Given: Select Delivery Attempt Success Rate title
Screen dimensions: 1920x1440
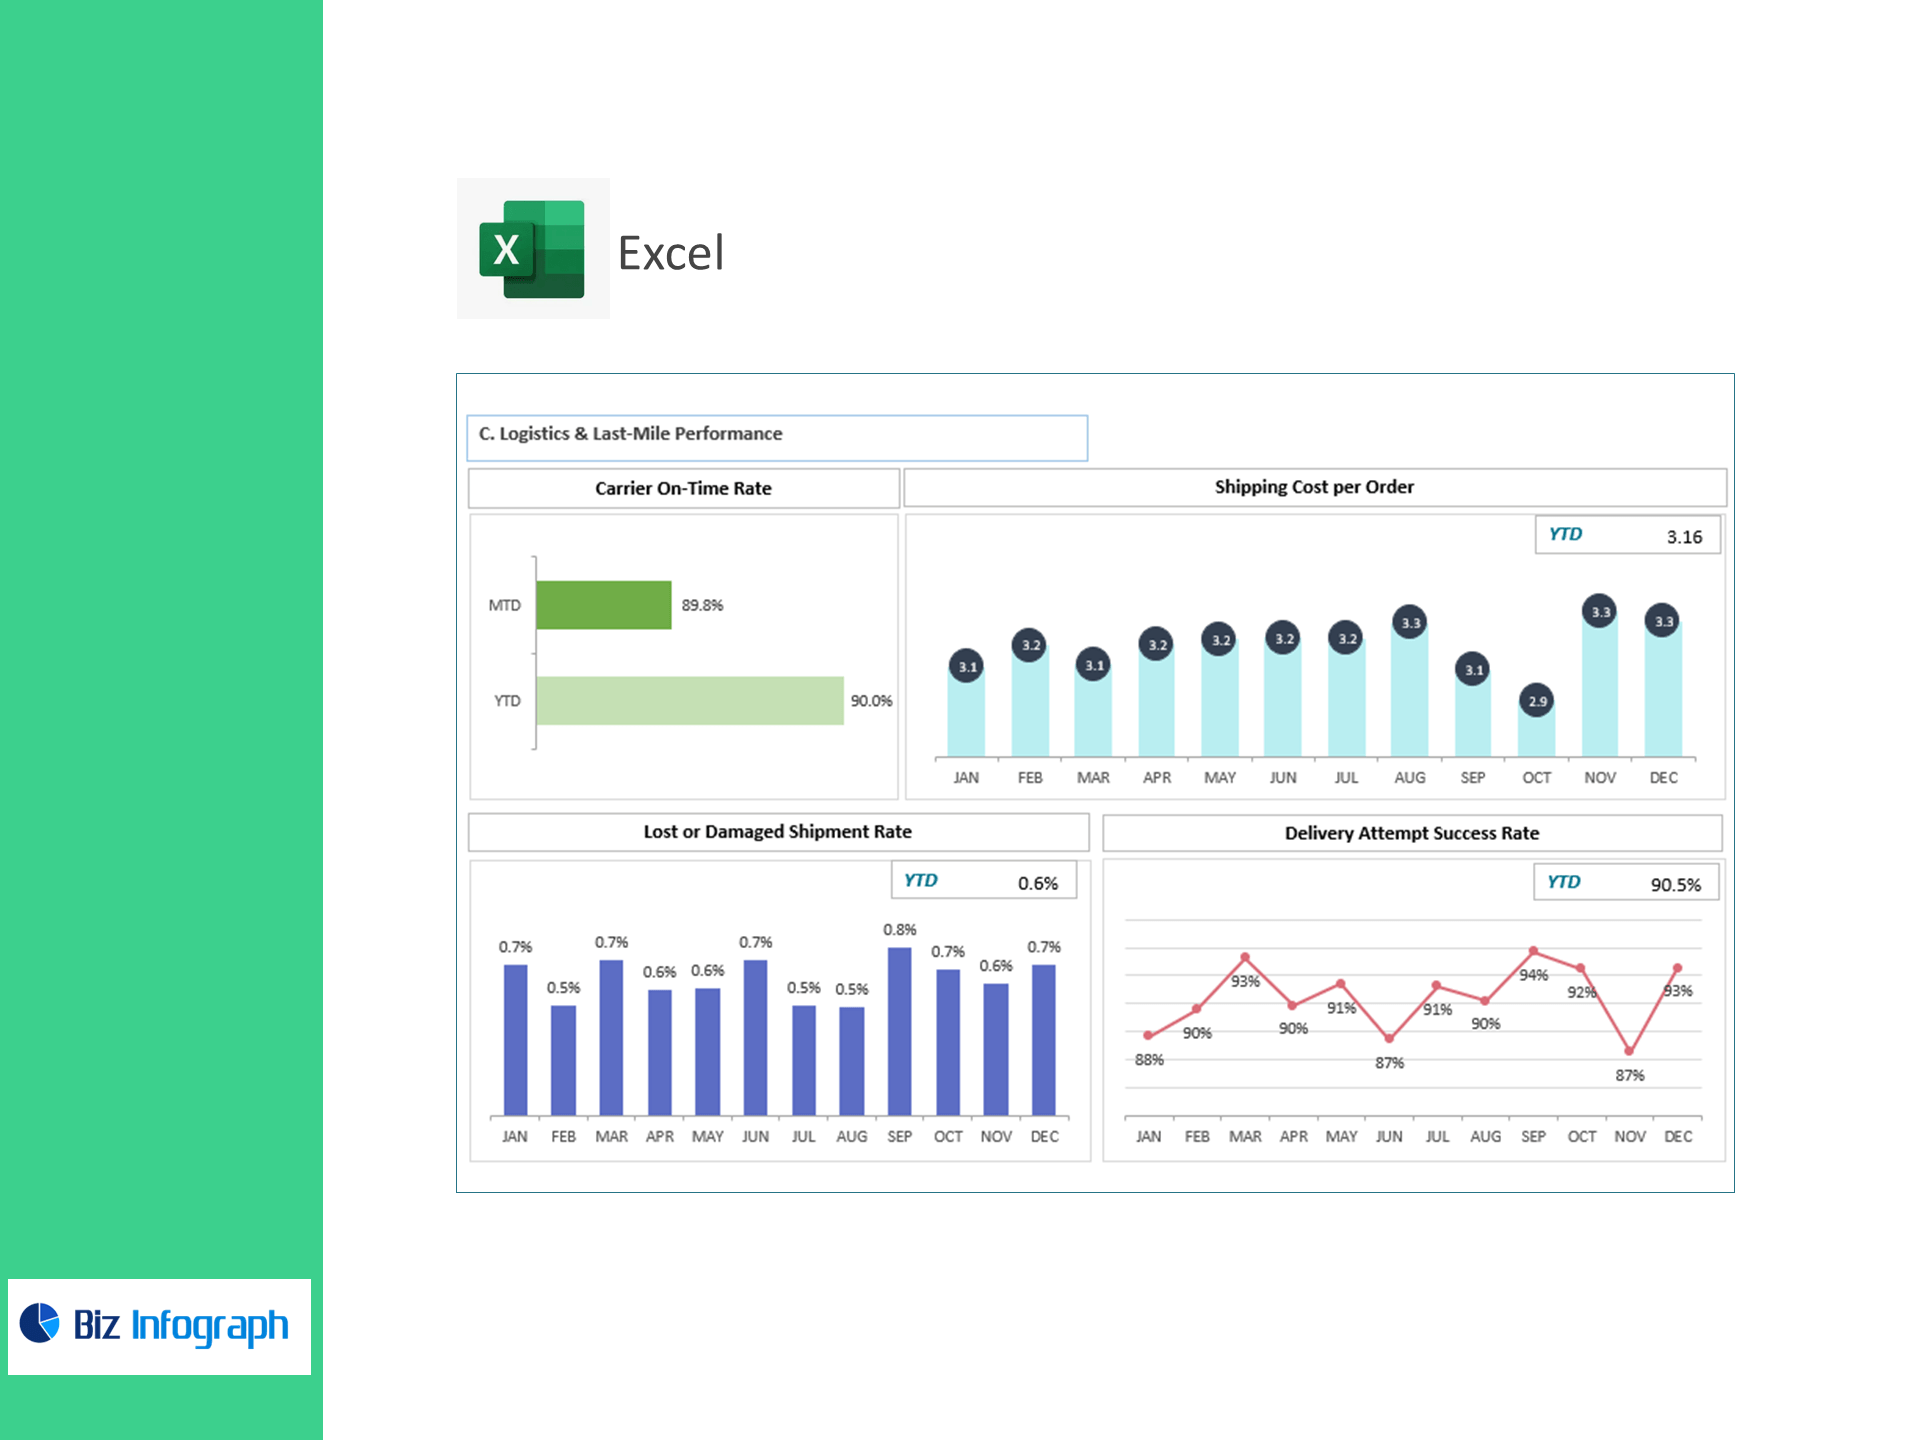Looking at the screenshot, I should pyautogui.click(x=1411, y=833).
